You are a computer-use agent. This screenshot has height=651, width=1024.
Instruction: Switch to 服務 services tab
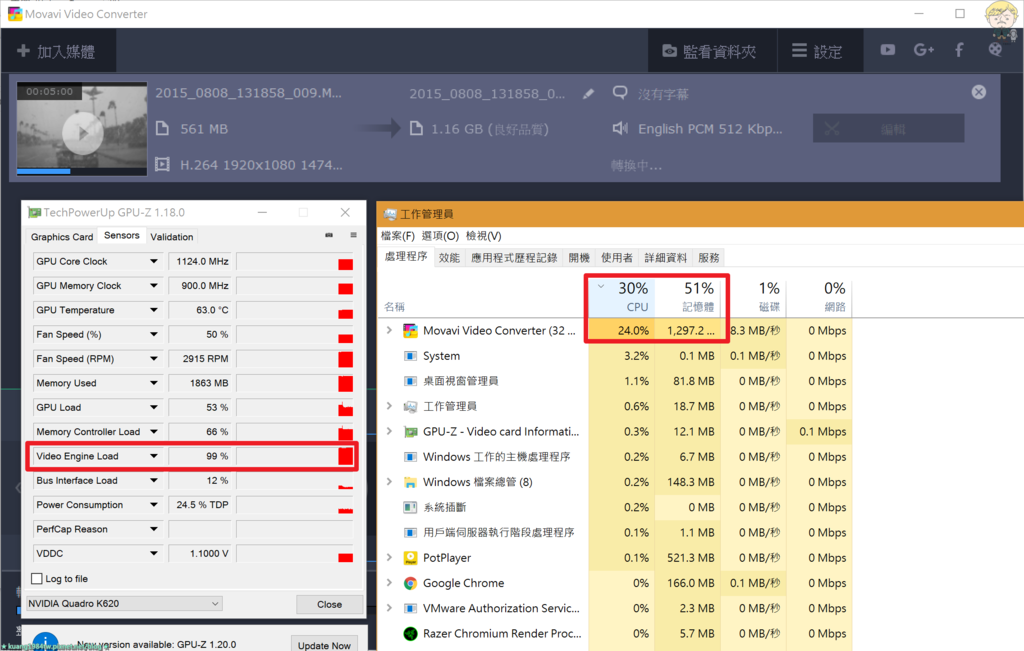tap(709, 258)
